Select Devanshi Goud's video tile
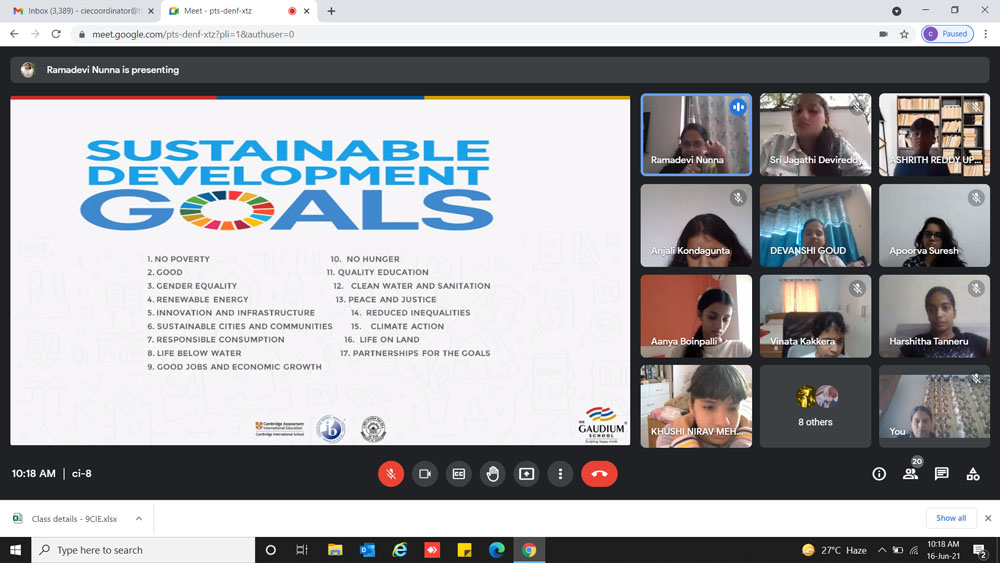1000x563 pixels. click(x=815, y=225)
